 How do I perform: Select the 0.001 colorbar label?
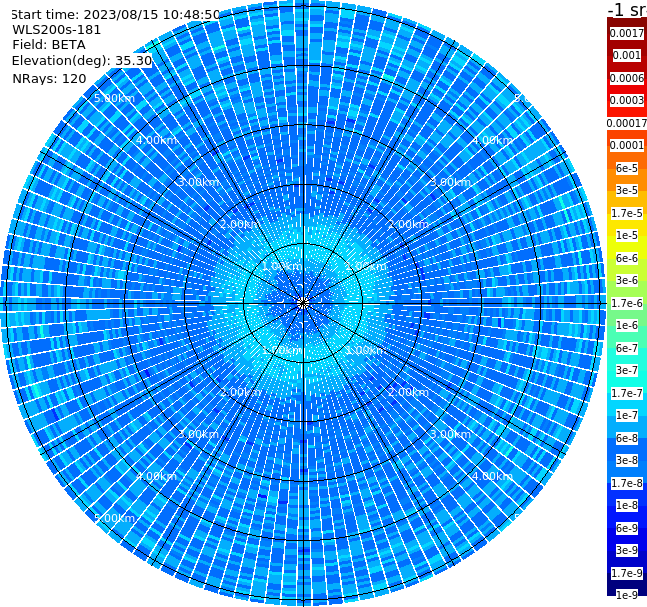pyautogui.click(x=627, y=55)
